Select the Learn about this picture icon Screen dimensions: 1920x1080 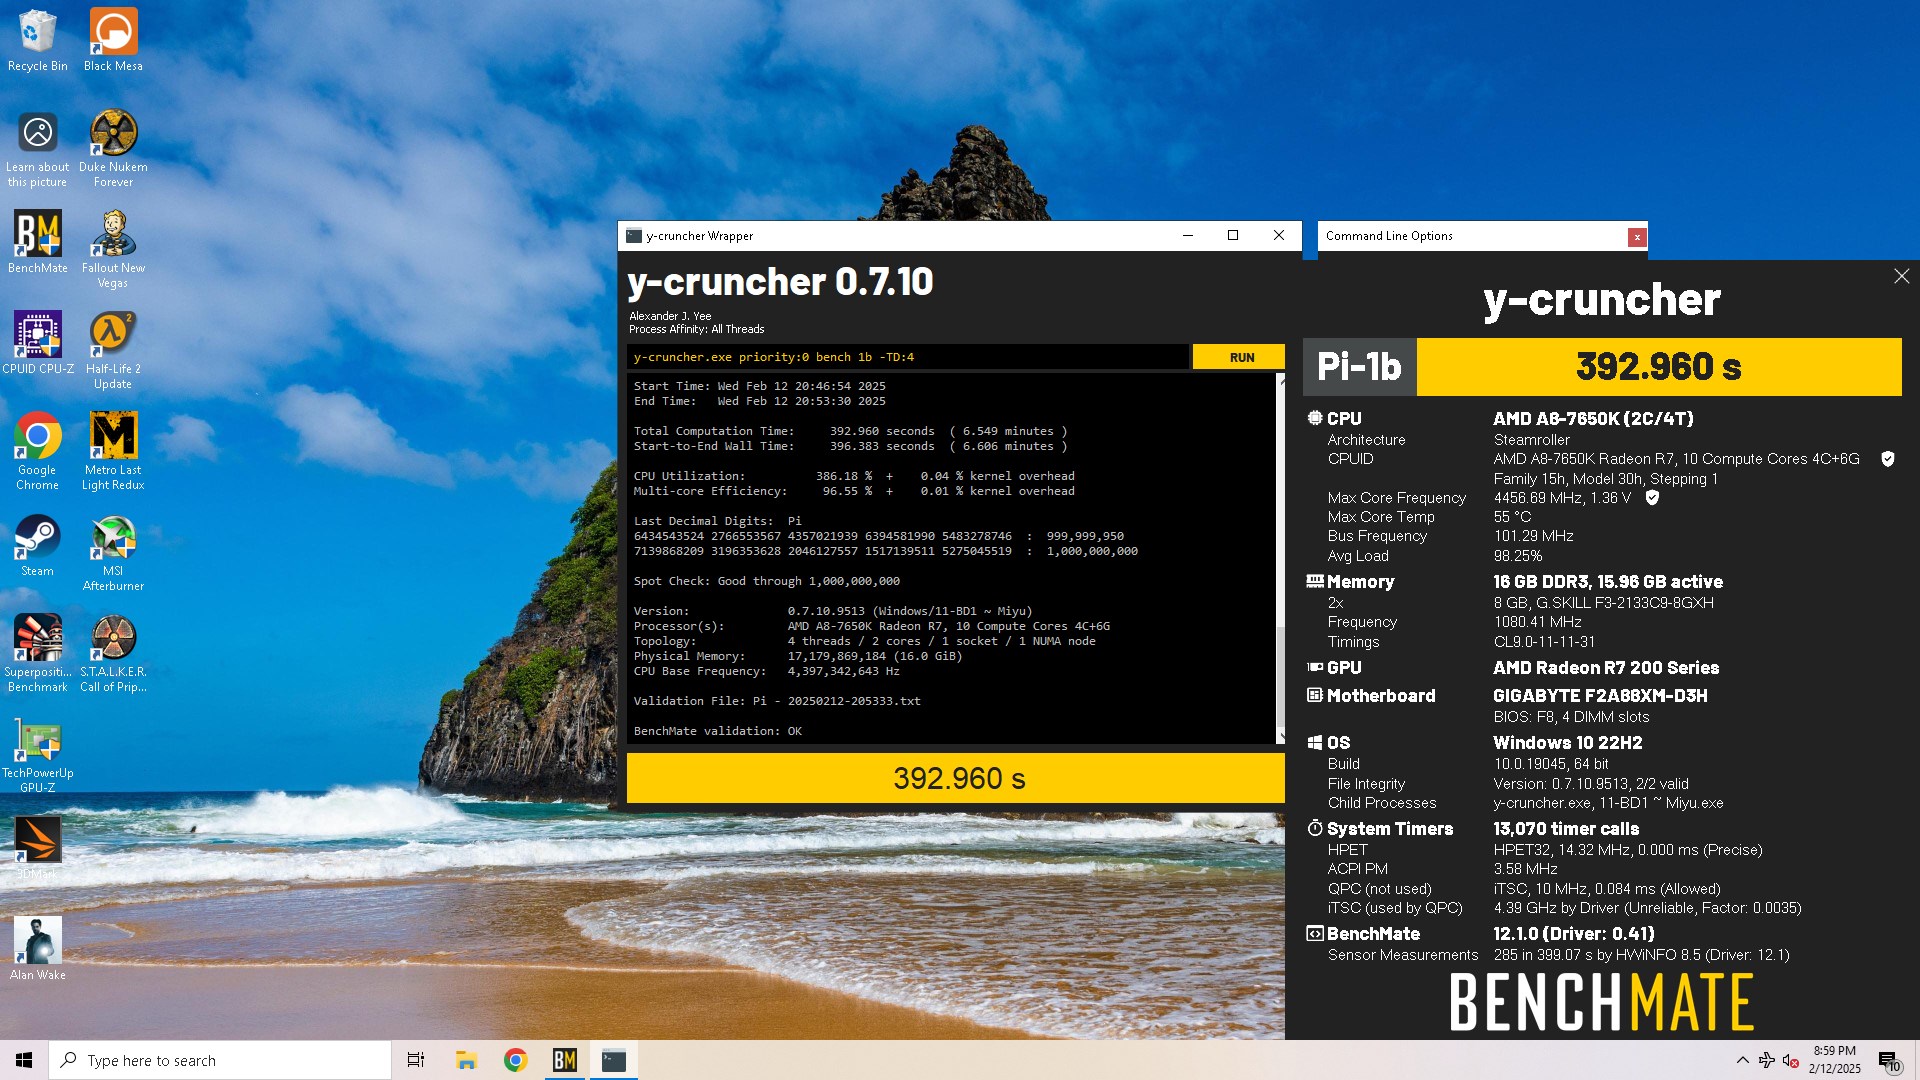(x=38, y=148)
